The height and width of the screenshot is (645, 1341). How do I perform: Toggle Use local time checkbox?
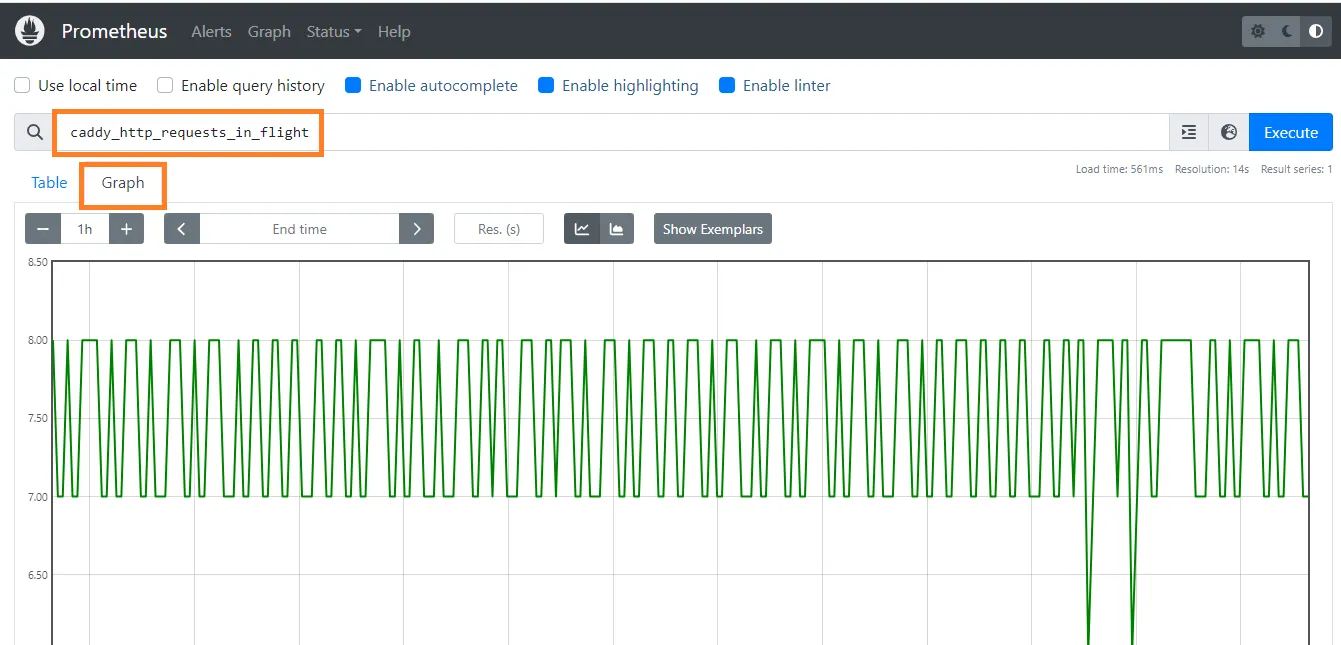(x=22, y=85)
